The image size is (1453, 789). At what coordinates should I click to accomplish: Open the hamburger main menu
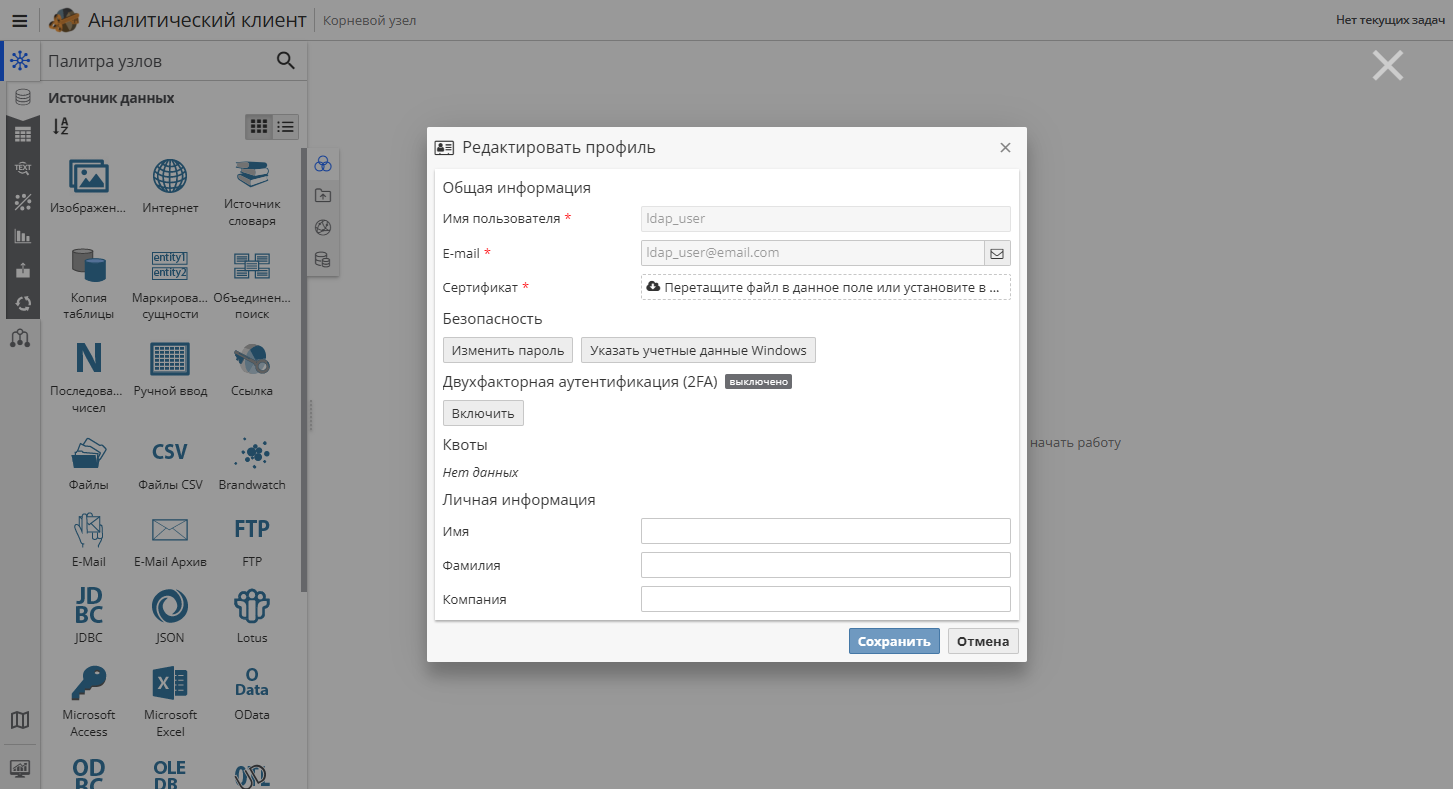(x=19, y=20)
